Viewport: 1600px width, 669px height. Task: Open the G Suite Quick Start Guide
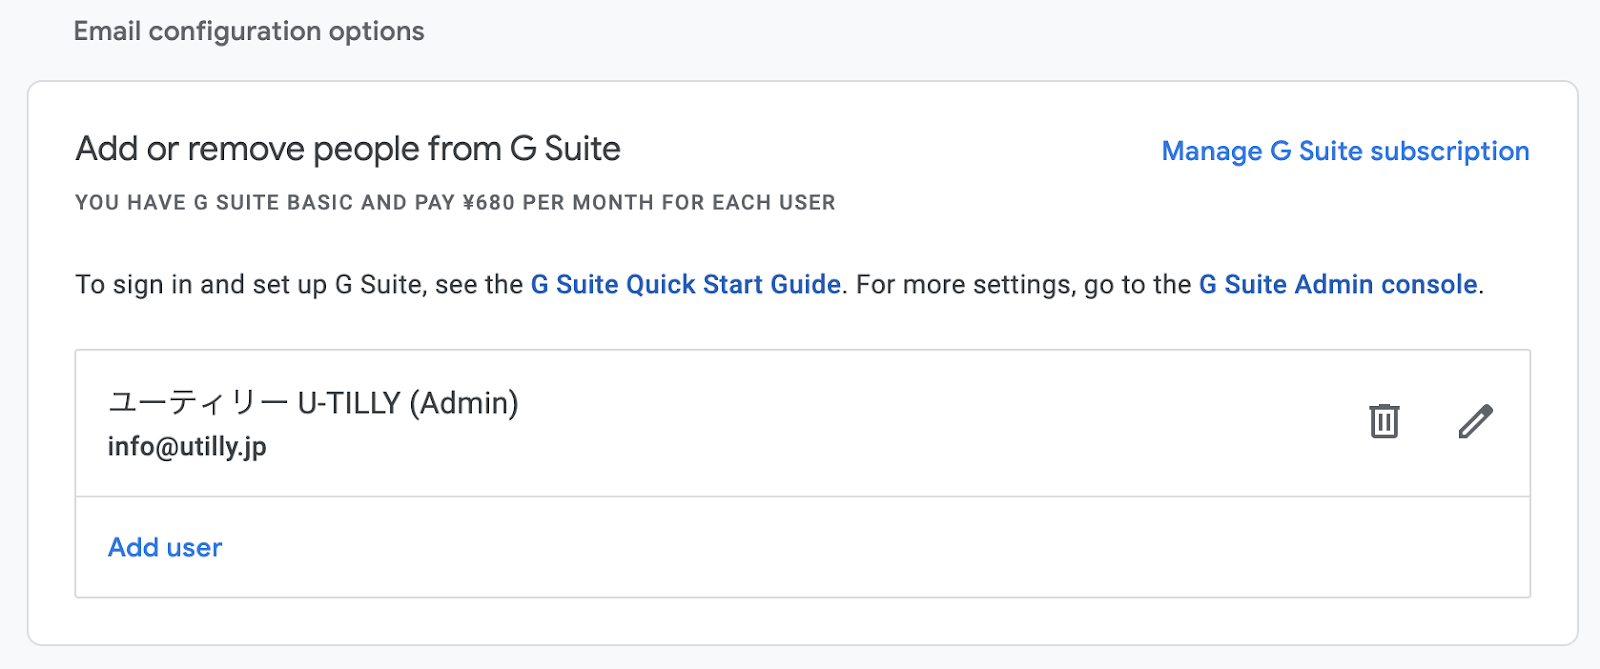point(685,285)
